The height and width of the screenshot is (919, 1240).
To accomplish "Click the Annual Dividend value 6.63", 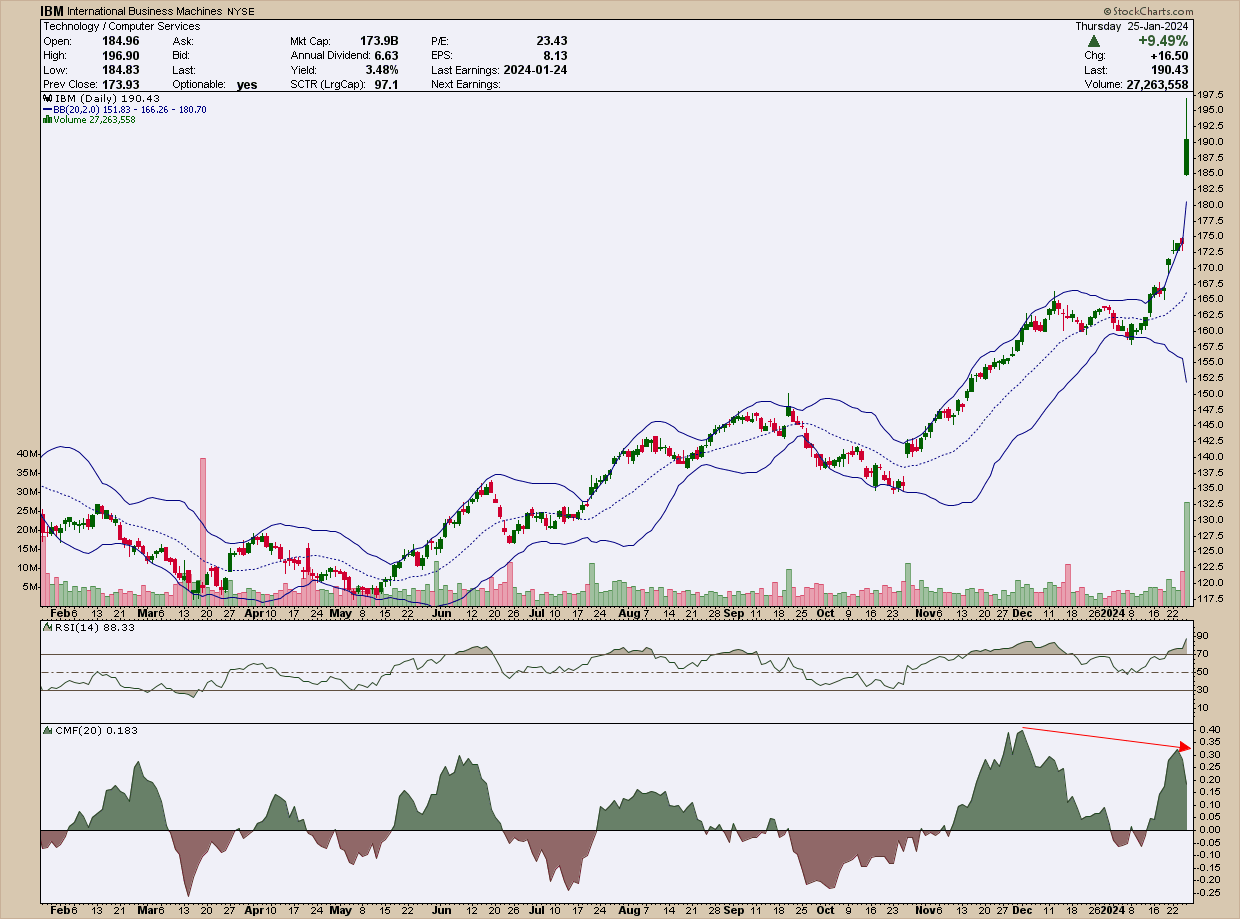I will pyautogui.click(x=386, y=55).
